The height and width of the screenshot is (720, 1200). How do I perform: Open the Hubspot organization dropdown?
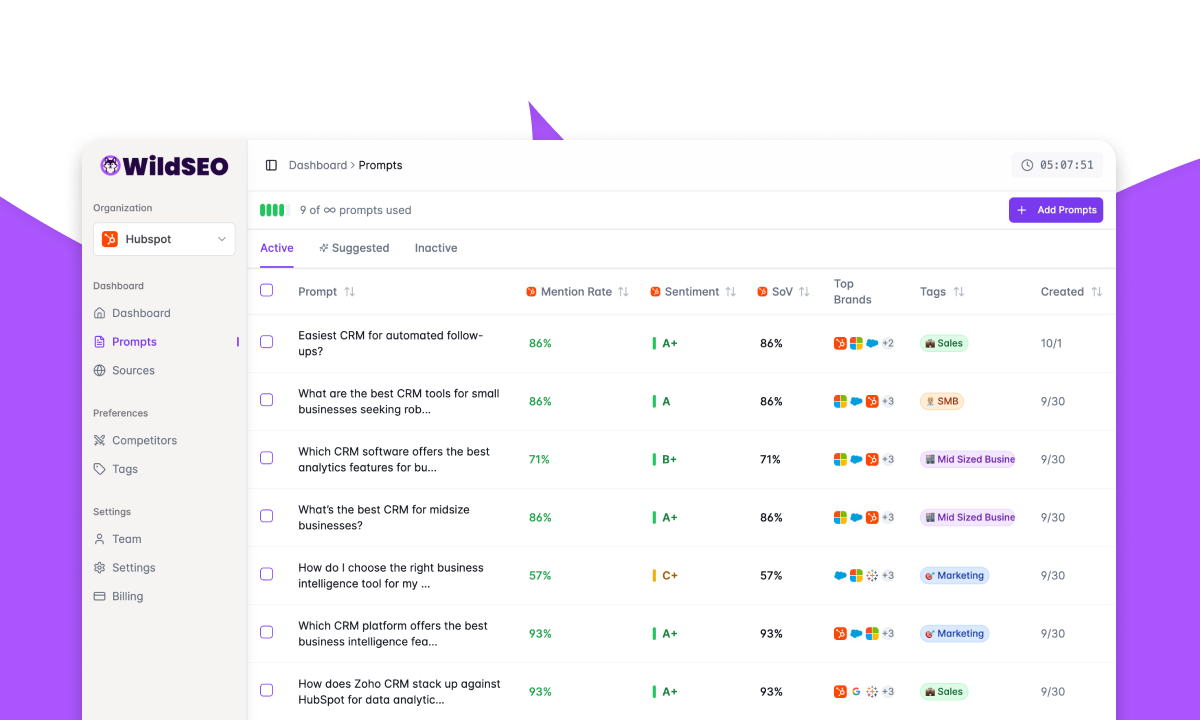tap(164, 238)
